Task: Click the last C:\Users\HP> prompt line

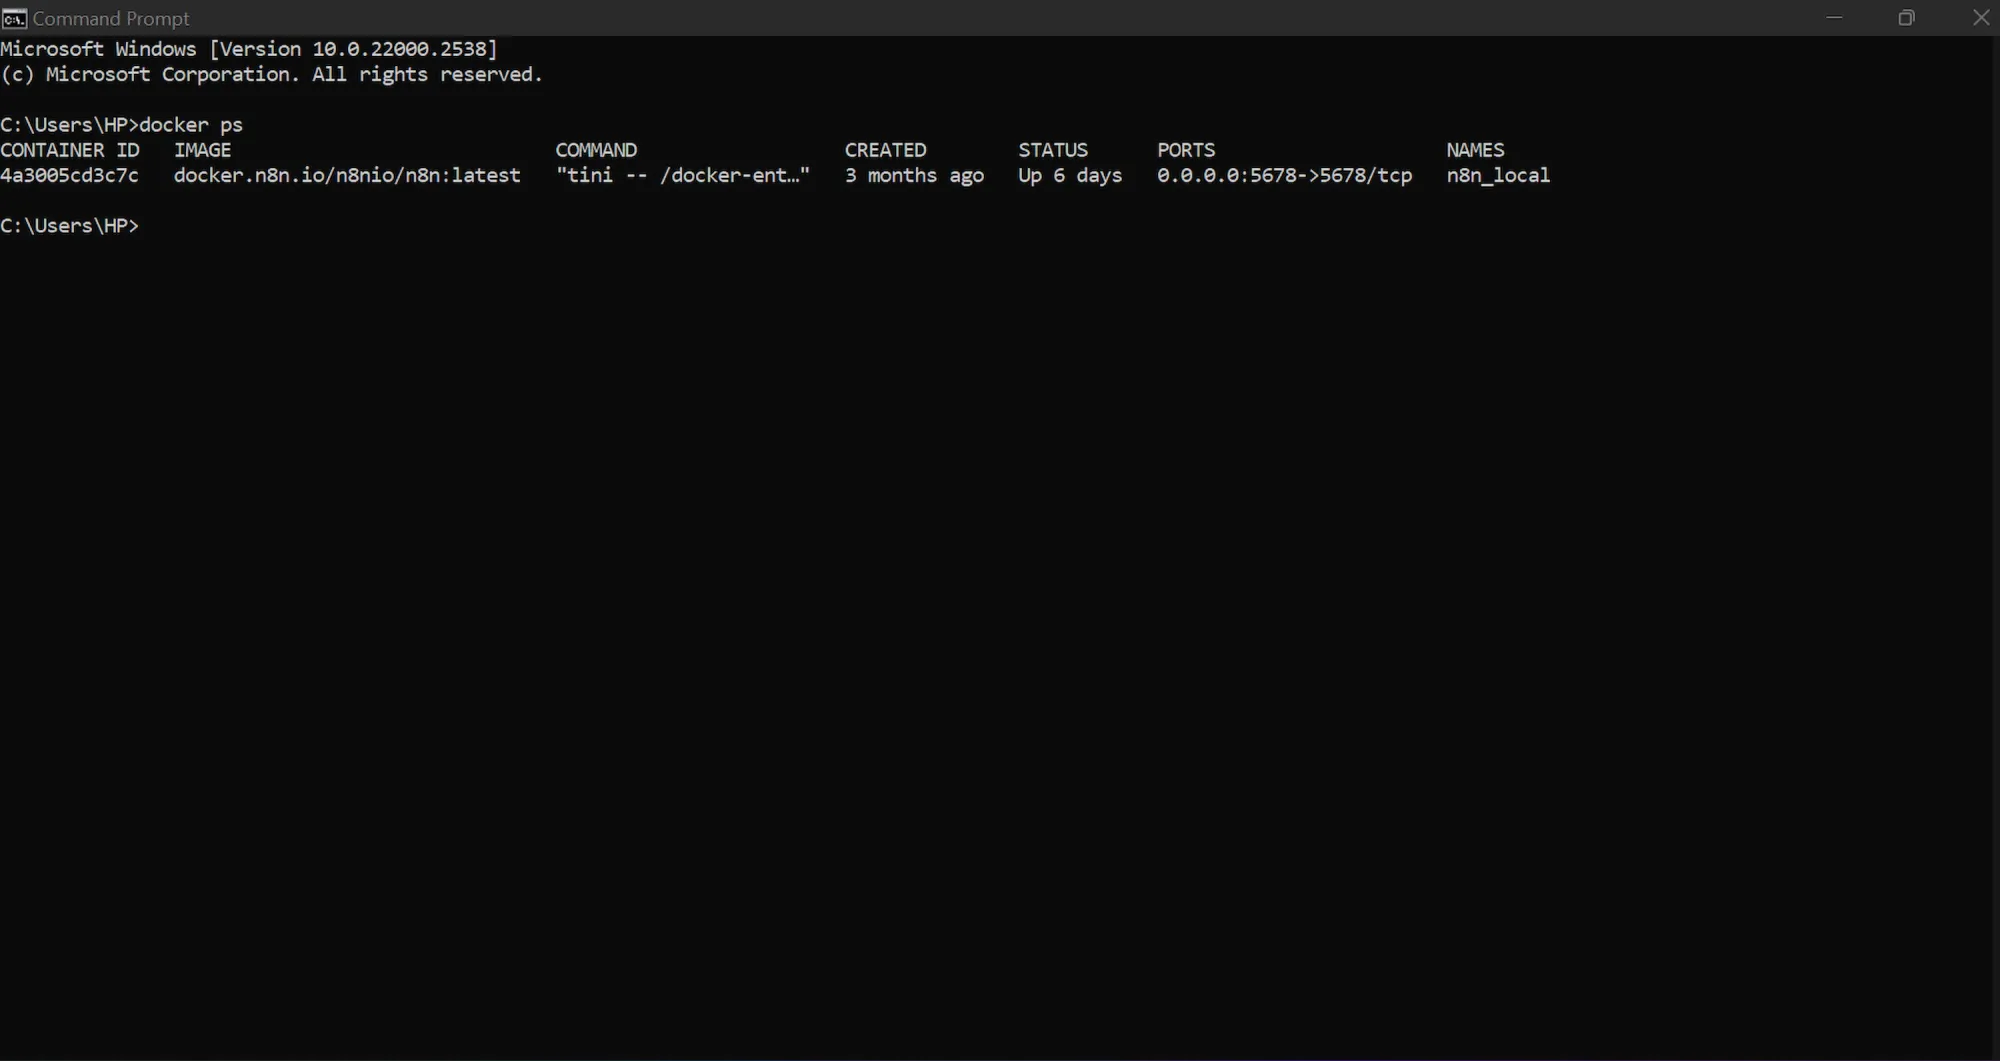Action: pyautogui.click(x=70, y=226)
